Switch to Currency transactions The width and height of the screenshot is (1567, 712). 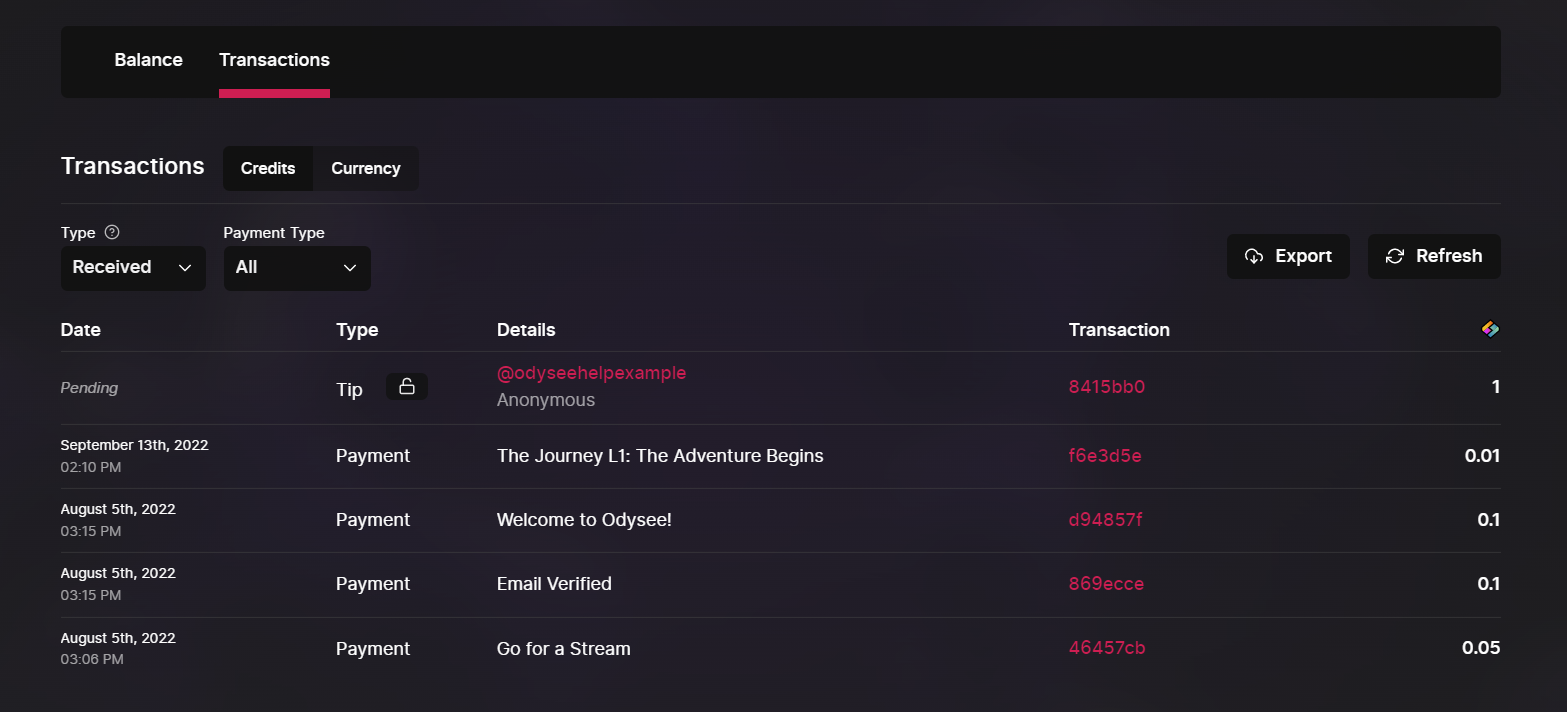pyautogui.click(x=366, y=168)
